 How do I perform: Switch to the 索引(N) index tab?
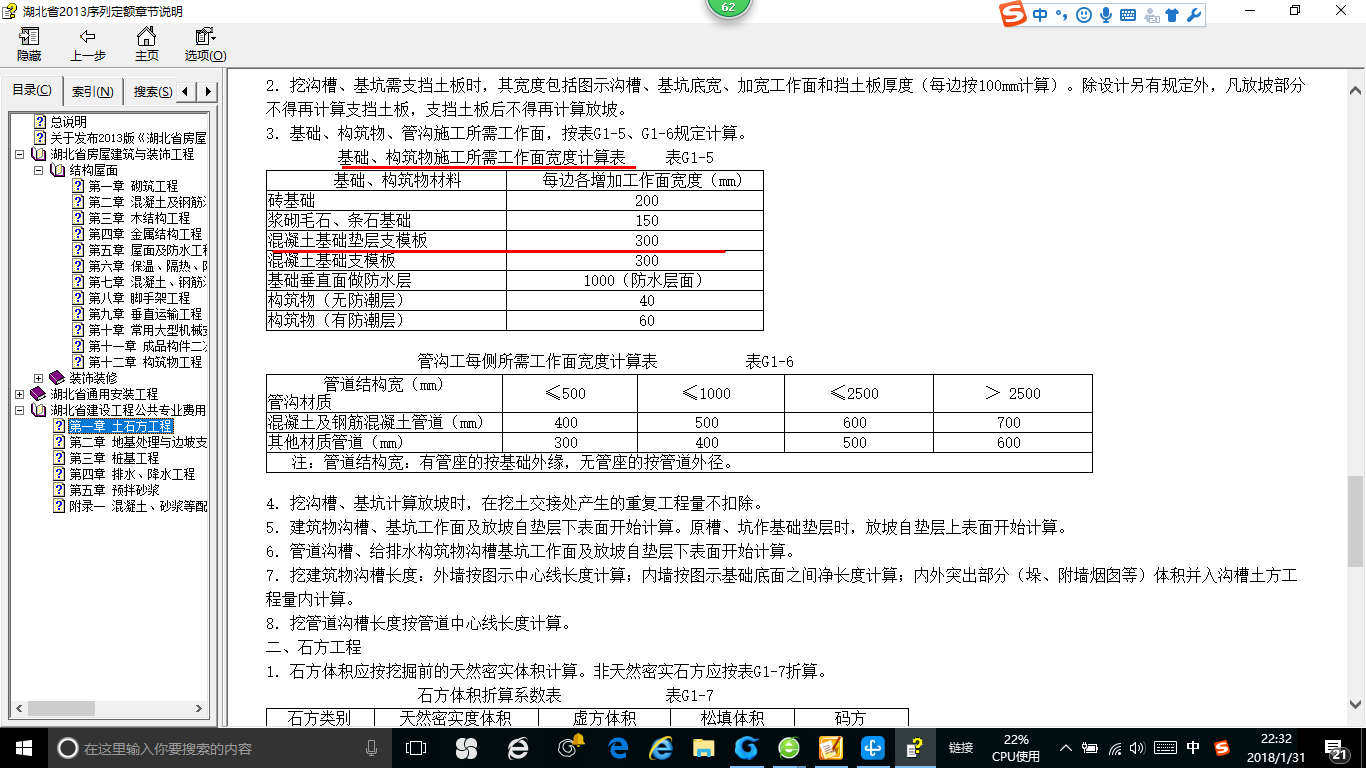(x=93, y=92)
